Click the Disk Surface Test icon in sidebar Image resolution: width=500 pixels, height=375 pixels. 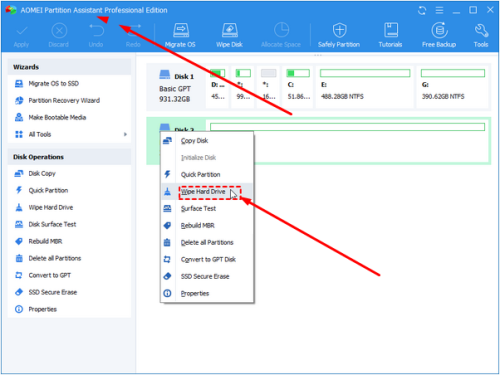tap(19, 224)
